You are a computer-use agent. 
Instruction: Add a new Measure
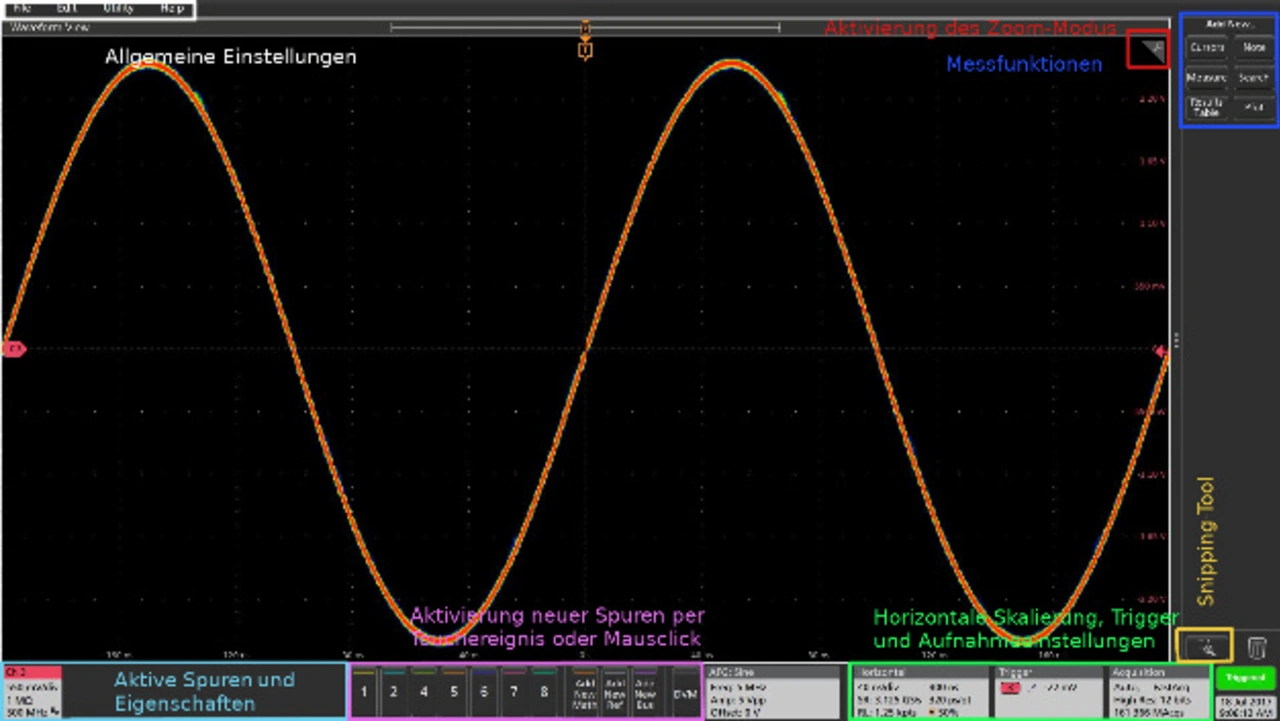1207,77
